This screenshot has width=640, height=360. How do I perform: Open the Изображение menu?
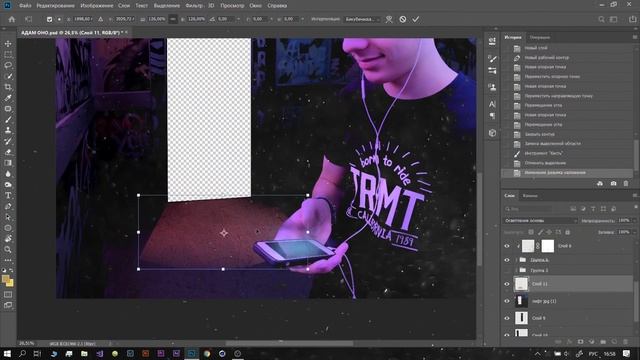(x=97, y=6)
